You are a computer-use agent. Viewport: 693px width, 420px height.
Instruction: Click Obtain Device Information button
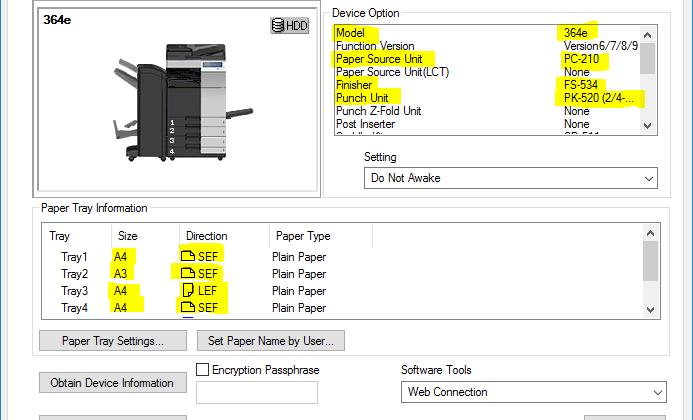[x=113, y=382]
